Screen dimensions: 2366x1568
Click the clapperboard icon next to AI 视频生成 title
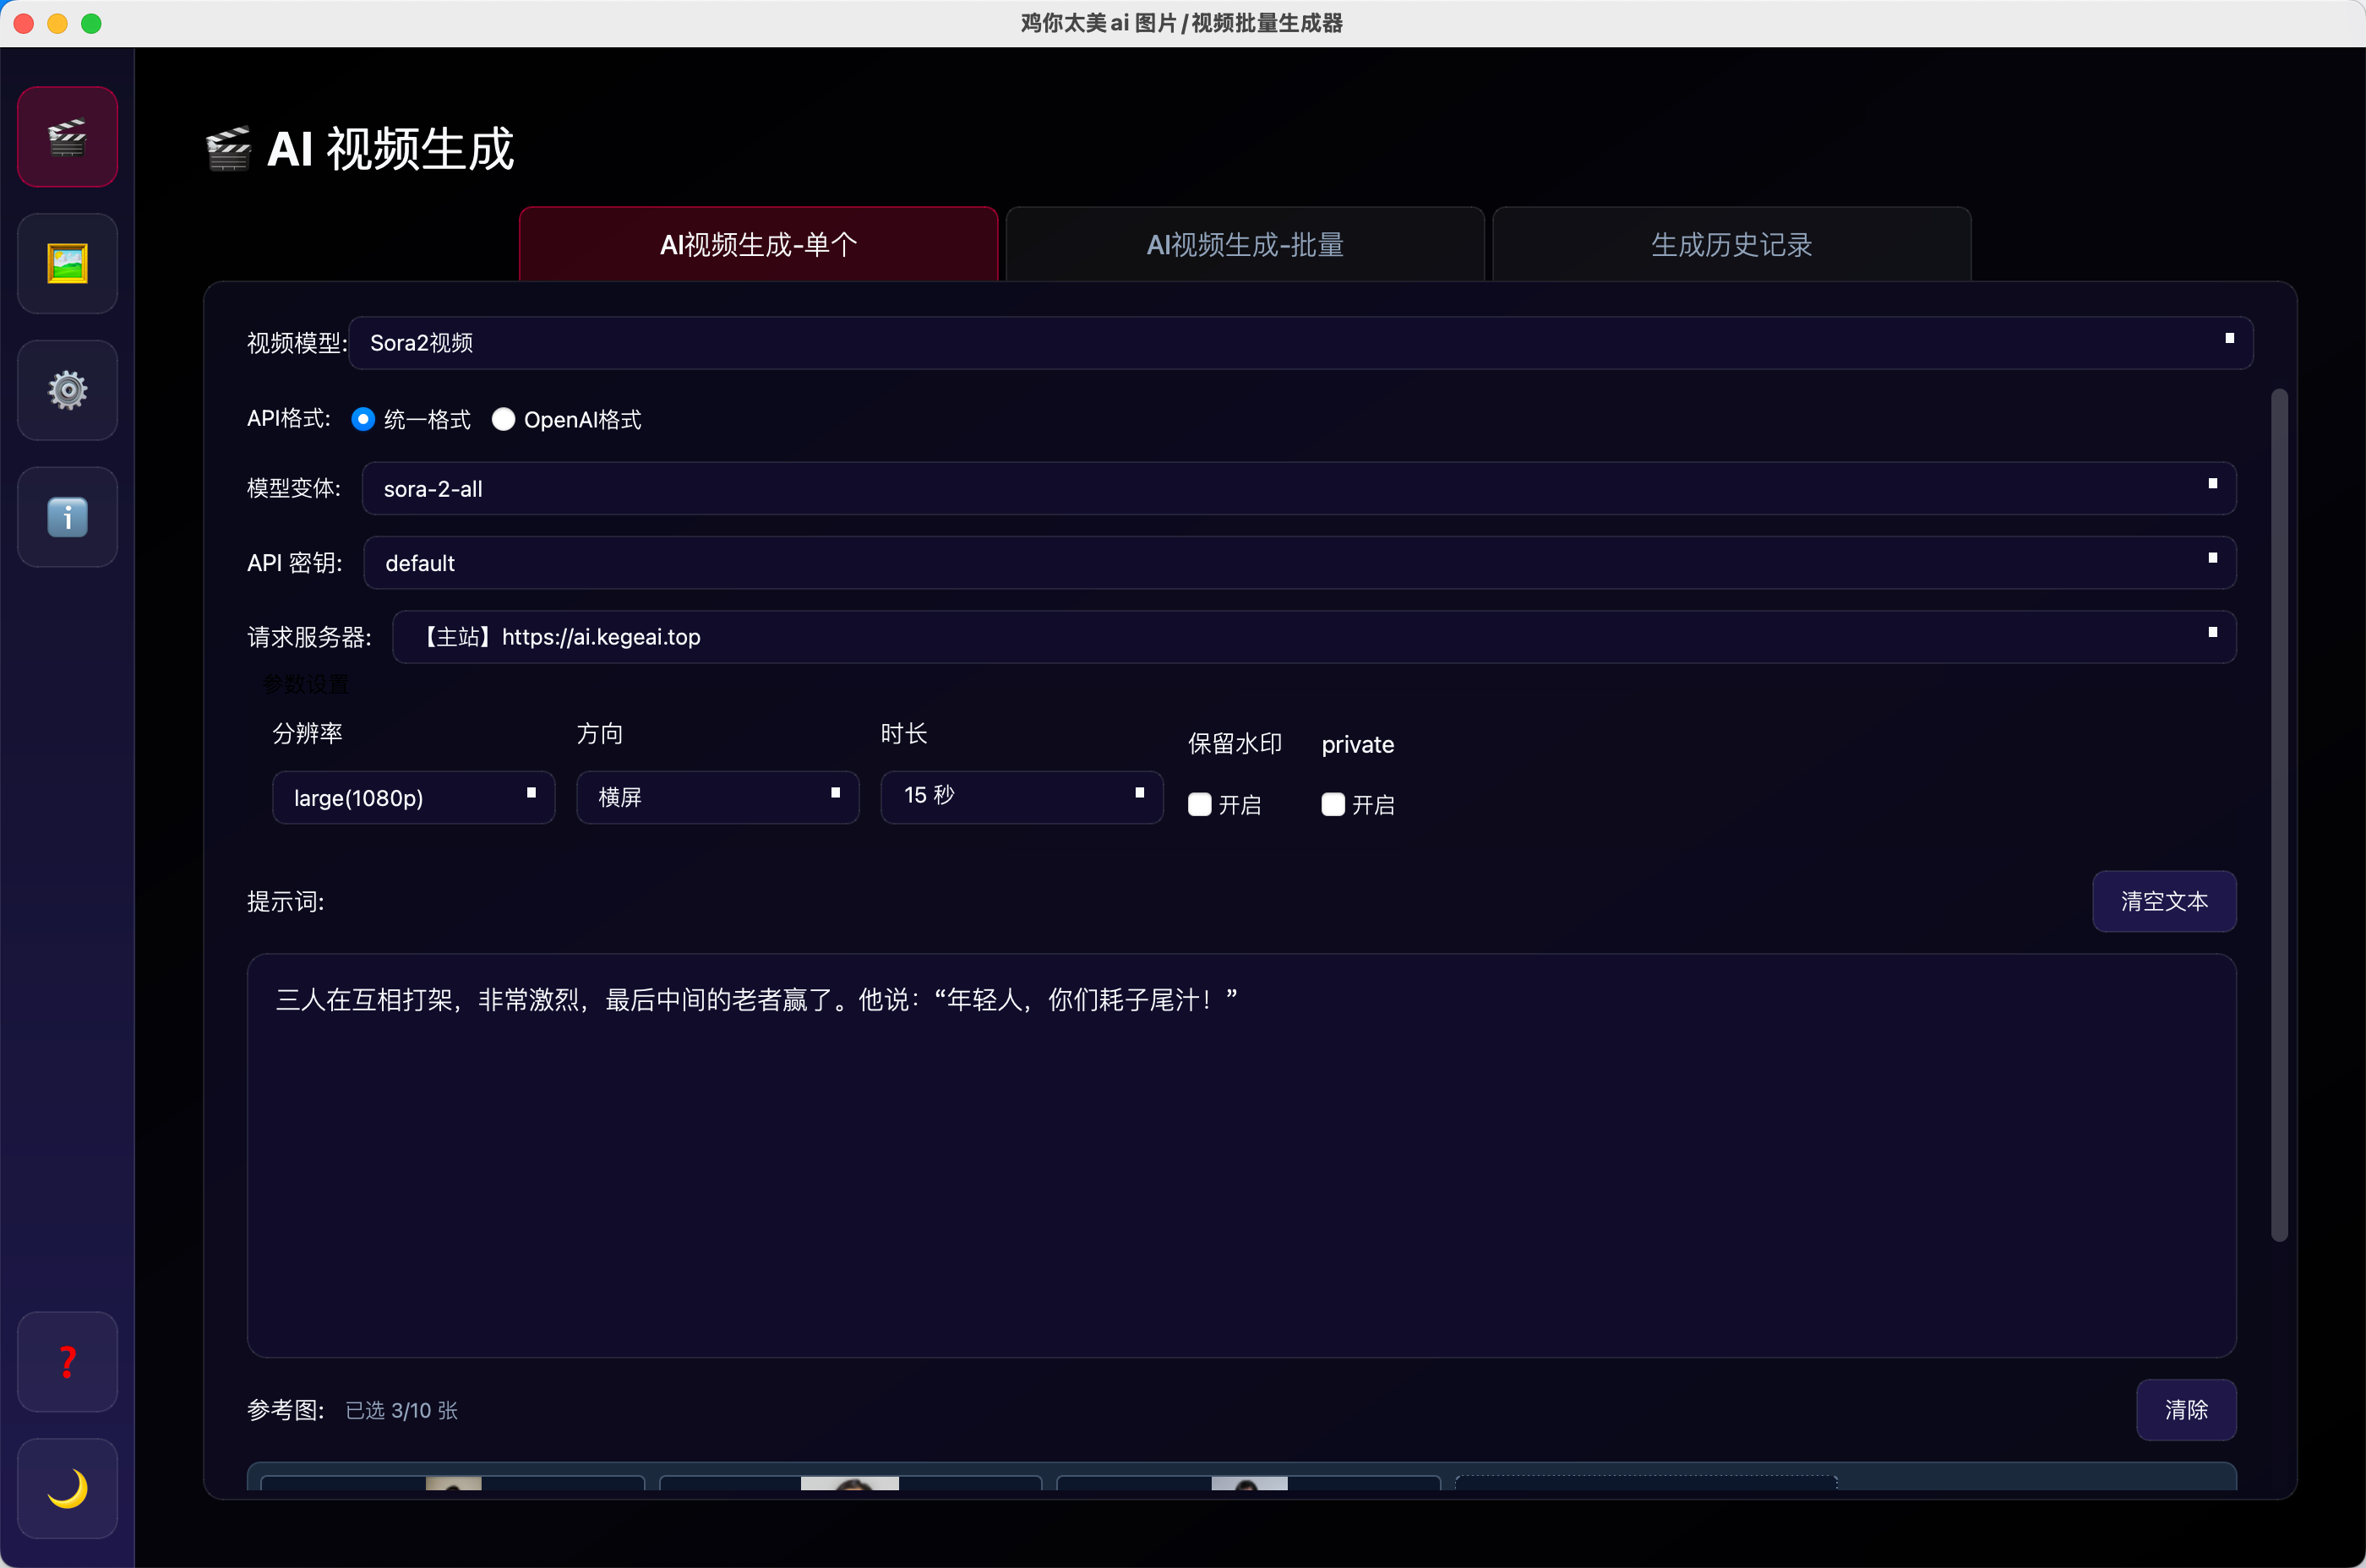point(228,148)
